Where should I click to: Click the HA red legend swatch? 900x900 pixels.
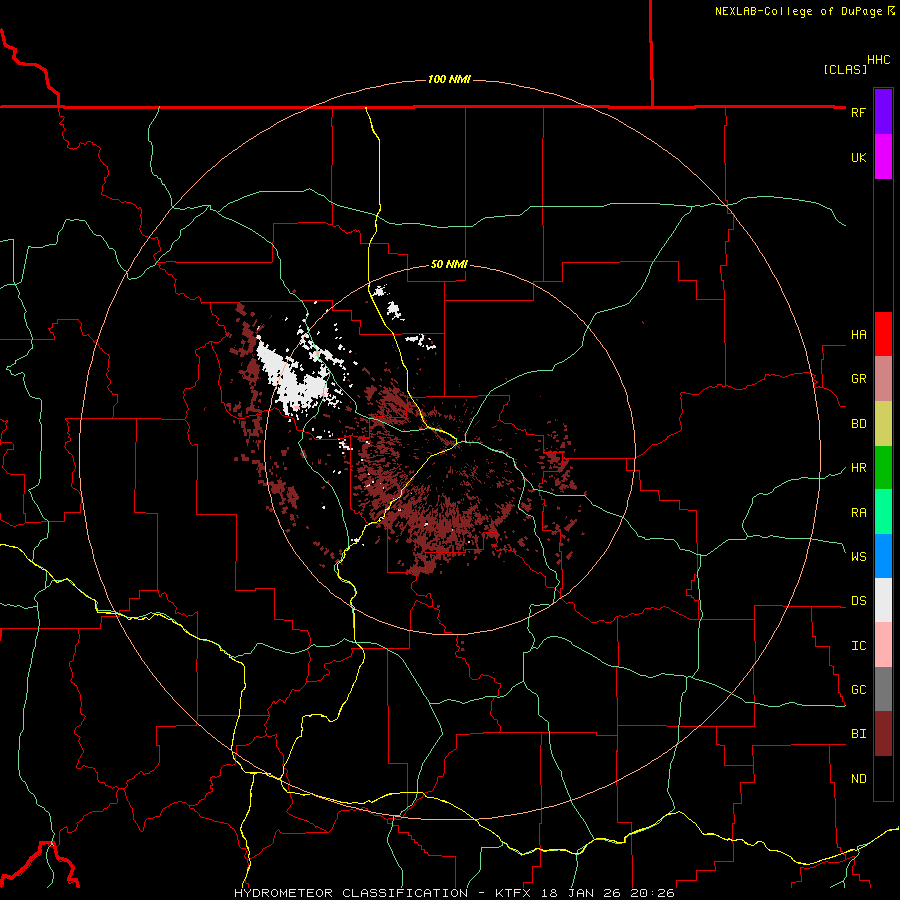pyautogui.click(x=883, y=334)
